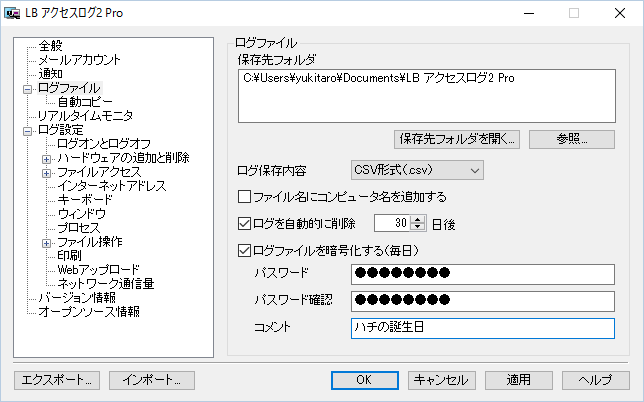The height and width of the screenshot is (402, 644).
Task: Increase deletion days with up arrow
Action: click(x=418, y=220)
